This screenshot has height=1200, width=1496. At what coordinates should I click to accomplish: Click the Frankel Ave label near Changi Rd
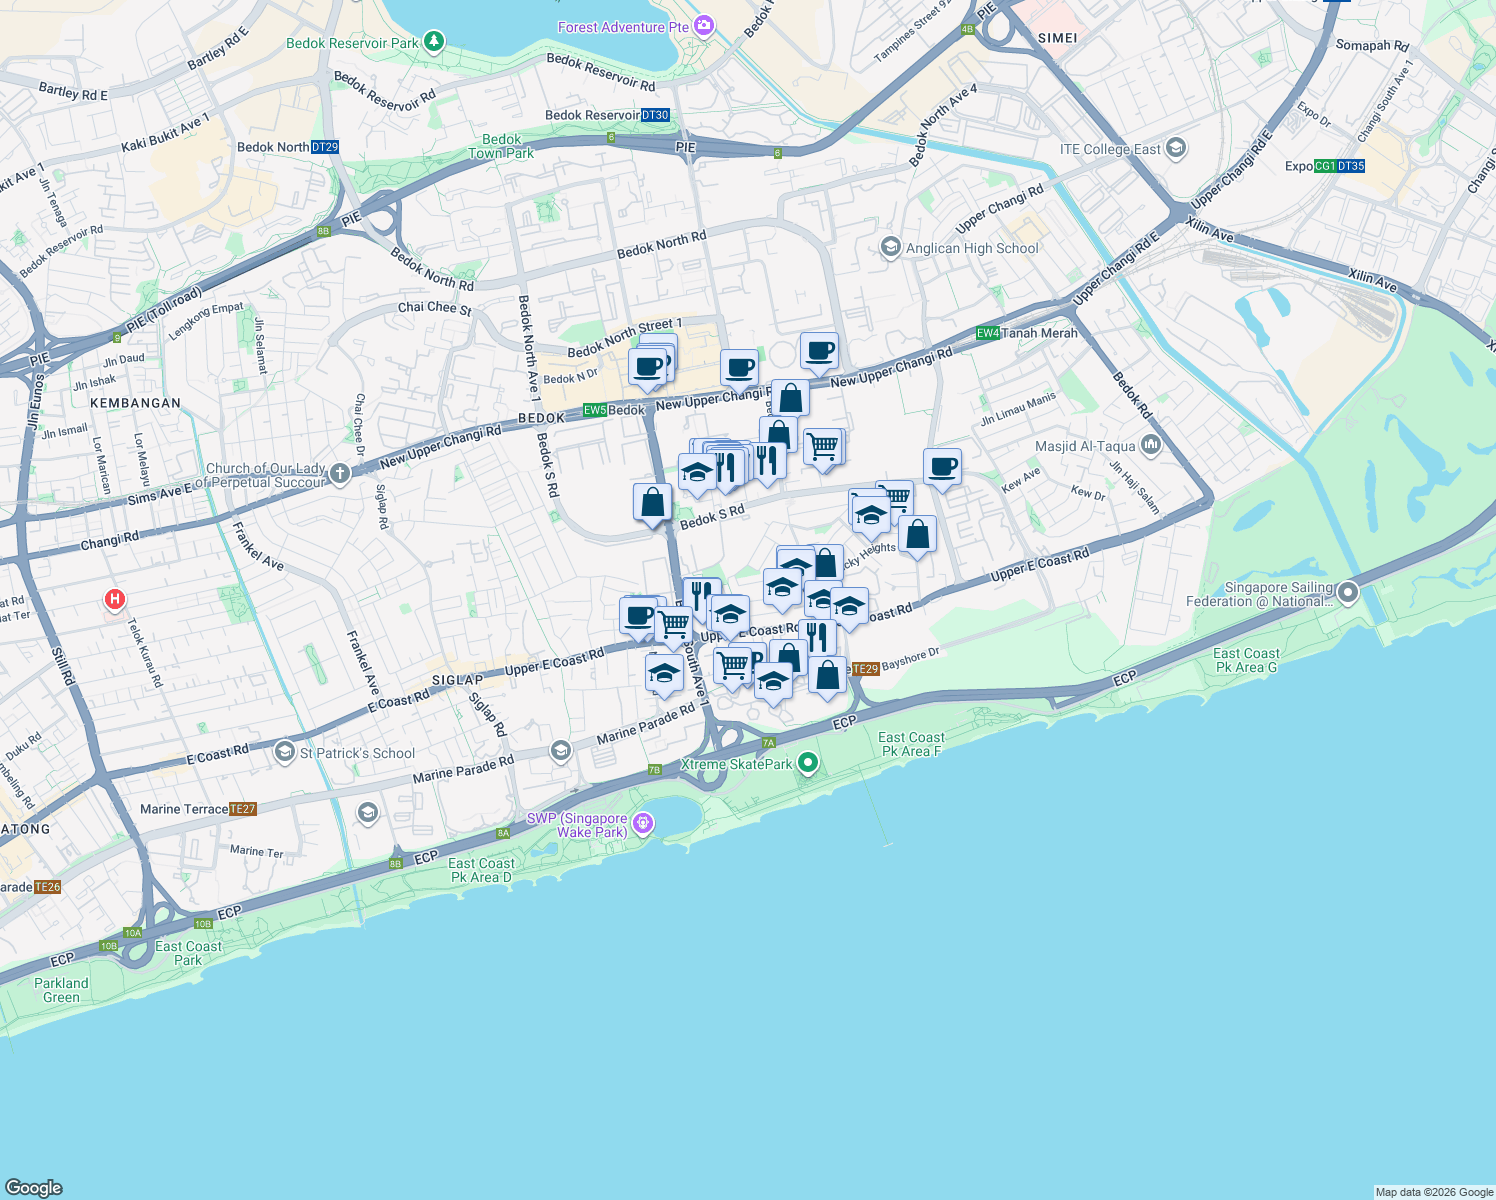coord(258,547)
